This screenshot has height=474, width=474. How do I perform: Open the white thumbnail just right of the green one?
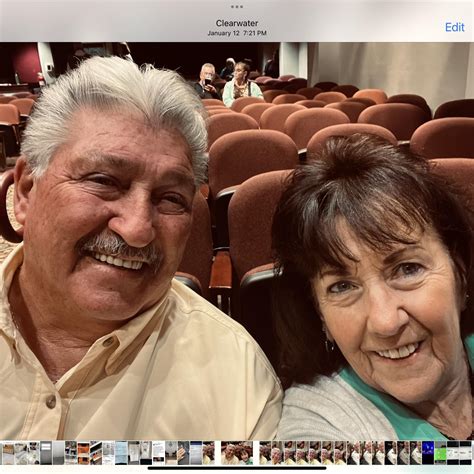[x=453, y=453]
